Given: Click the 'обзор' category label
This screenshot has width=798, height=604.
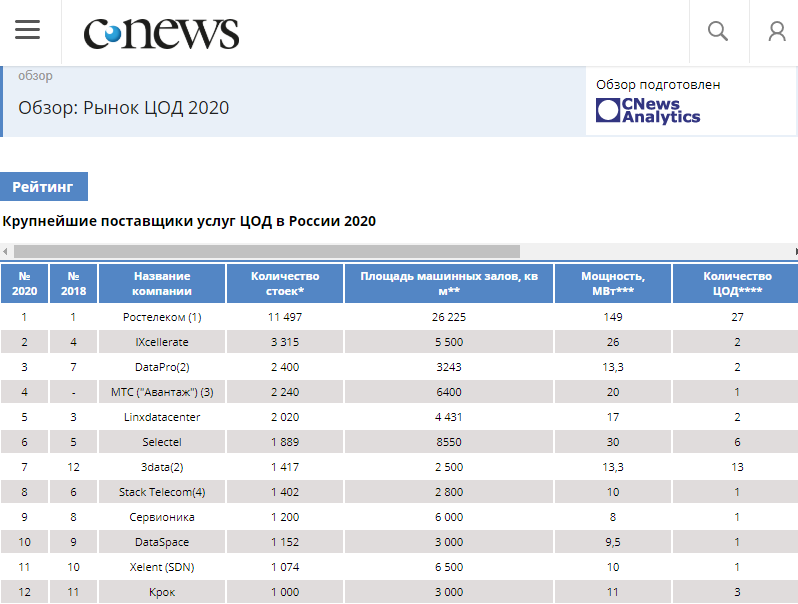Looking at the screenshot, I should coord(36,76).
